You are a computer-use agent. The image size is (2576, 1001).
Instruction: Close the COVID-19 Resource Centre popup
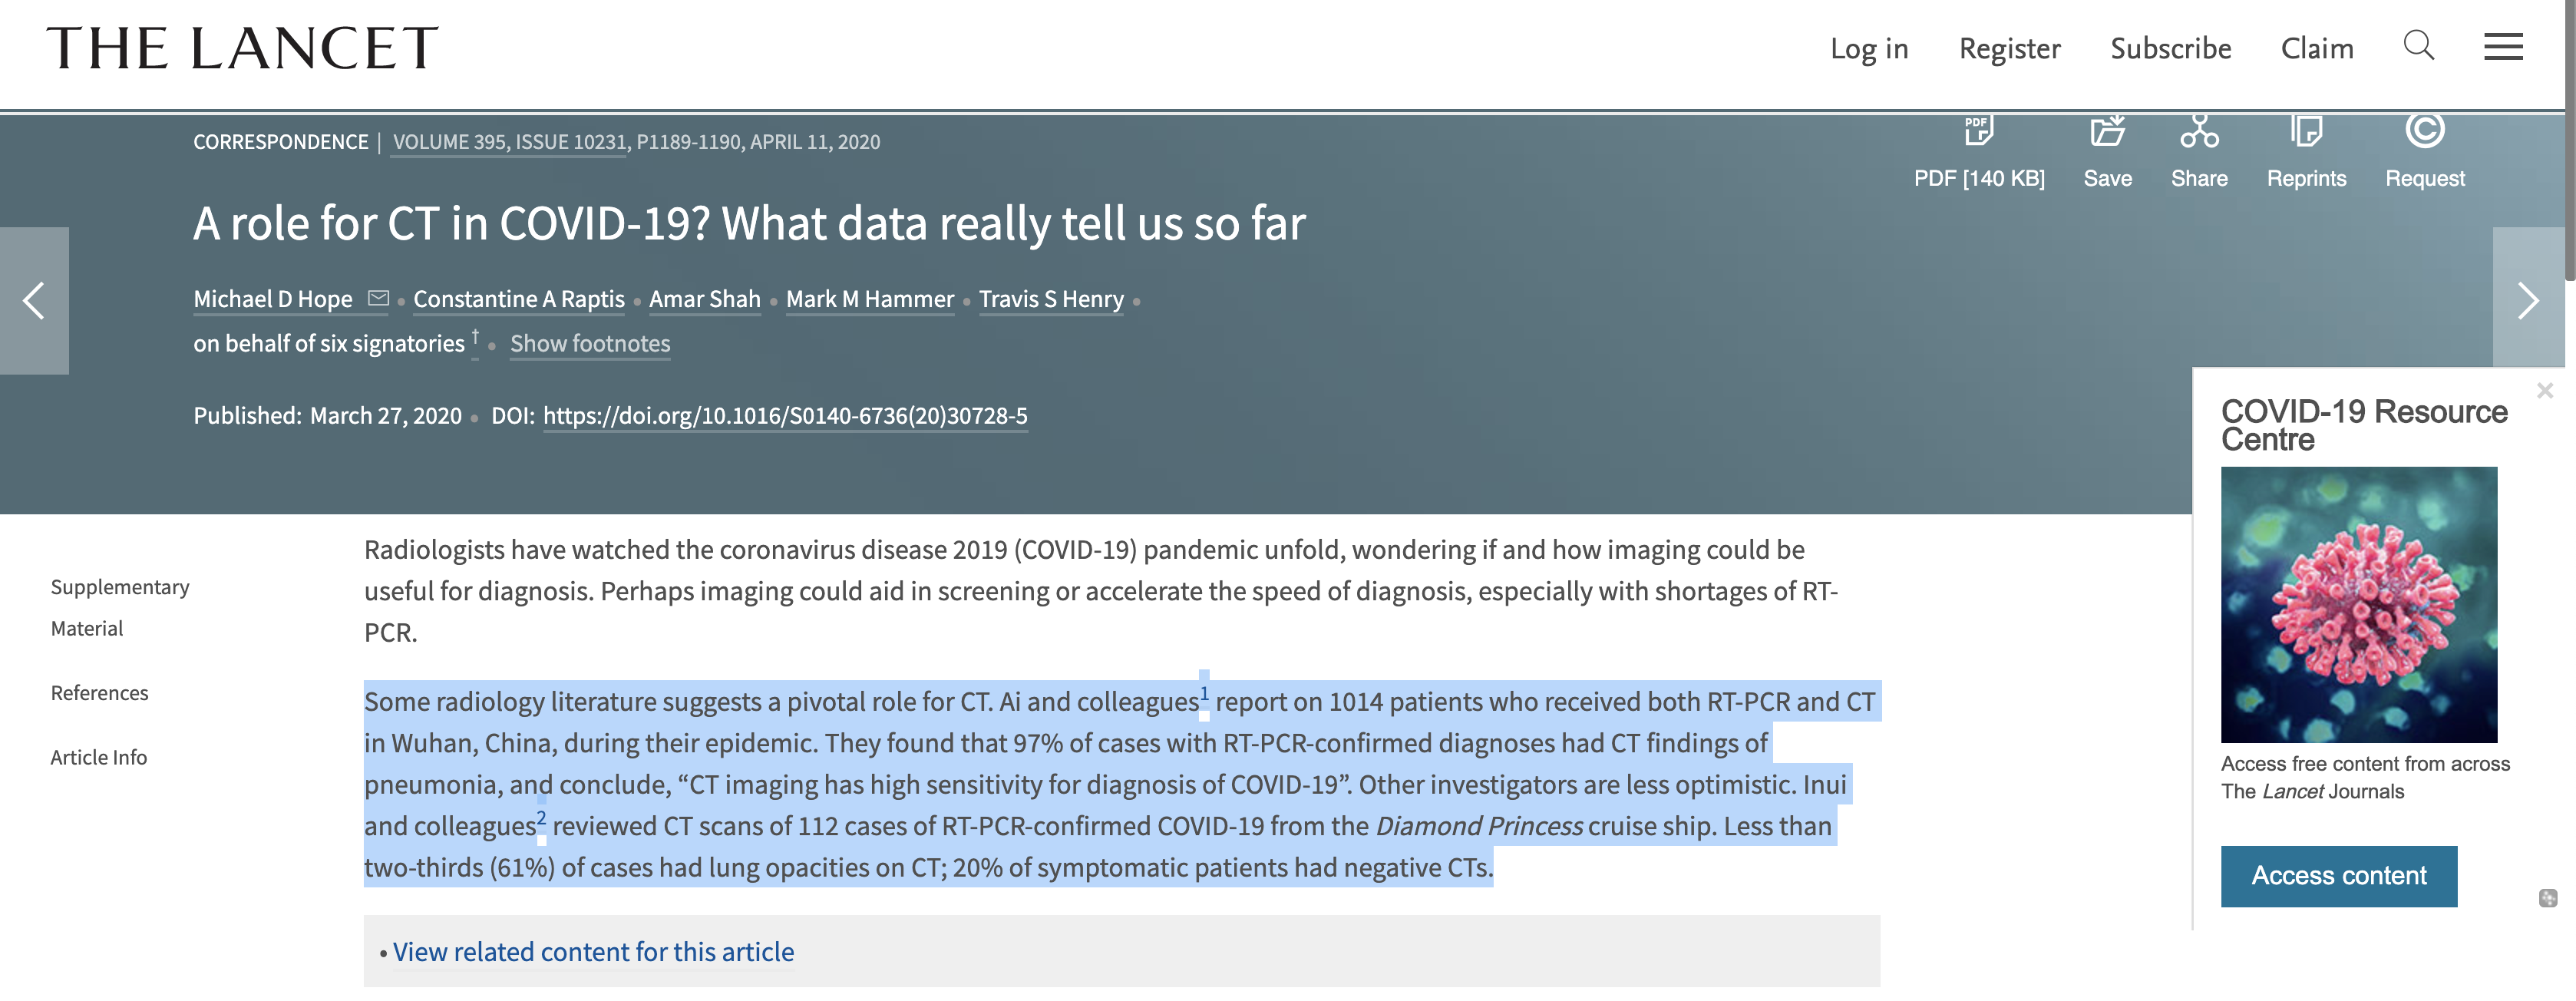2544,391
